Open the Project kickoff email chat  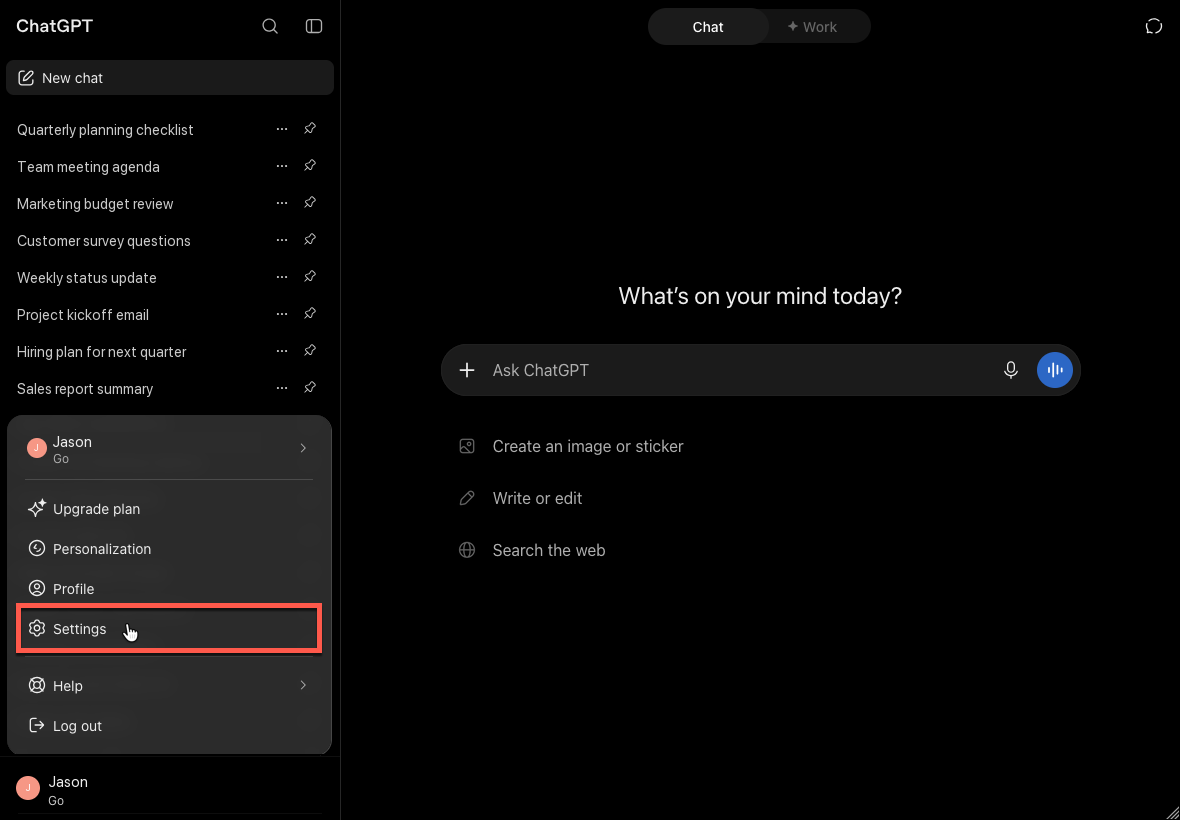click(83, 314)
